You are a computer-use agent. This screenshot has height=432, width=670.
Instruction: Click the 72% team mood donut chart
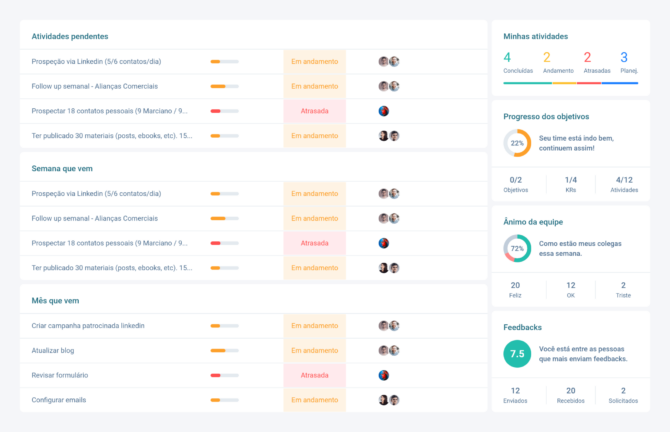517,248
